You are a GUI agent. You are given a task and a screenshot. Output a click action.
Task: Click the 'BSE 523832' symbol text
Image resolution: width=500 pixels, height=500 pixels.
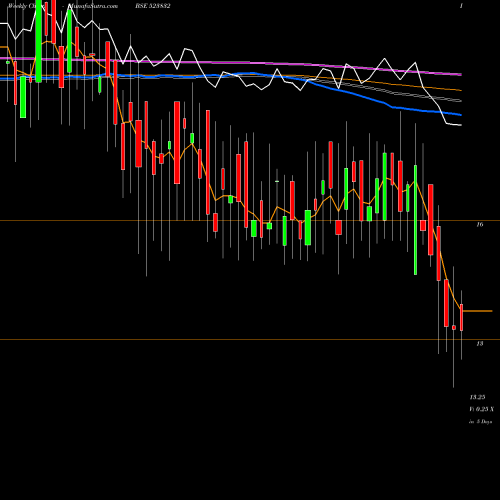point(154,6)
